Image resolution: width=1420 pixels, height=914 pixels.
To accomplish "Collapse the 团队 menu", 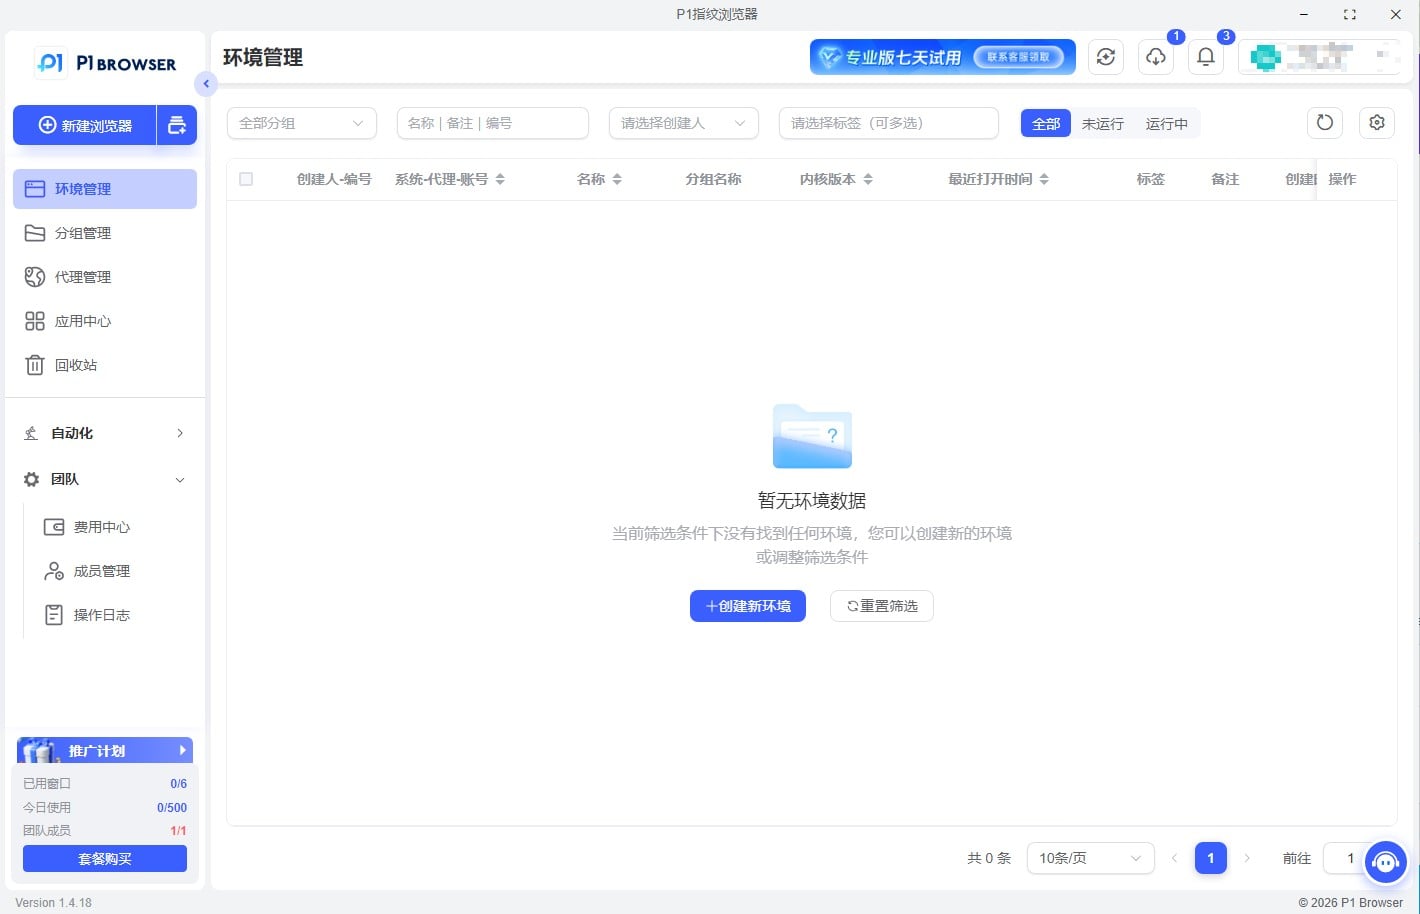I will coord(105,479).
